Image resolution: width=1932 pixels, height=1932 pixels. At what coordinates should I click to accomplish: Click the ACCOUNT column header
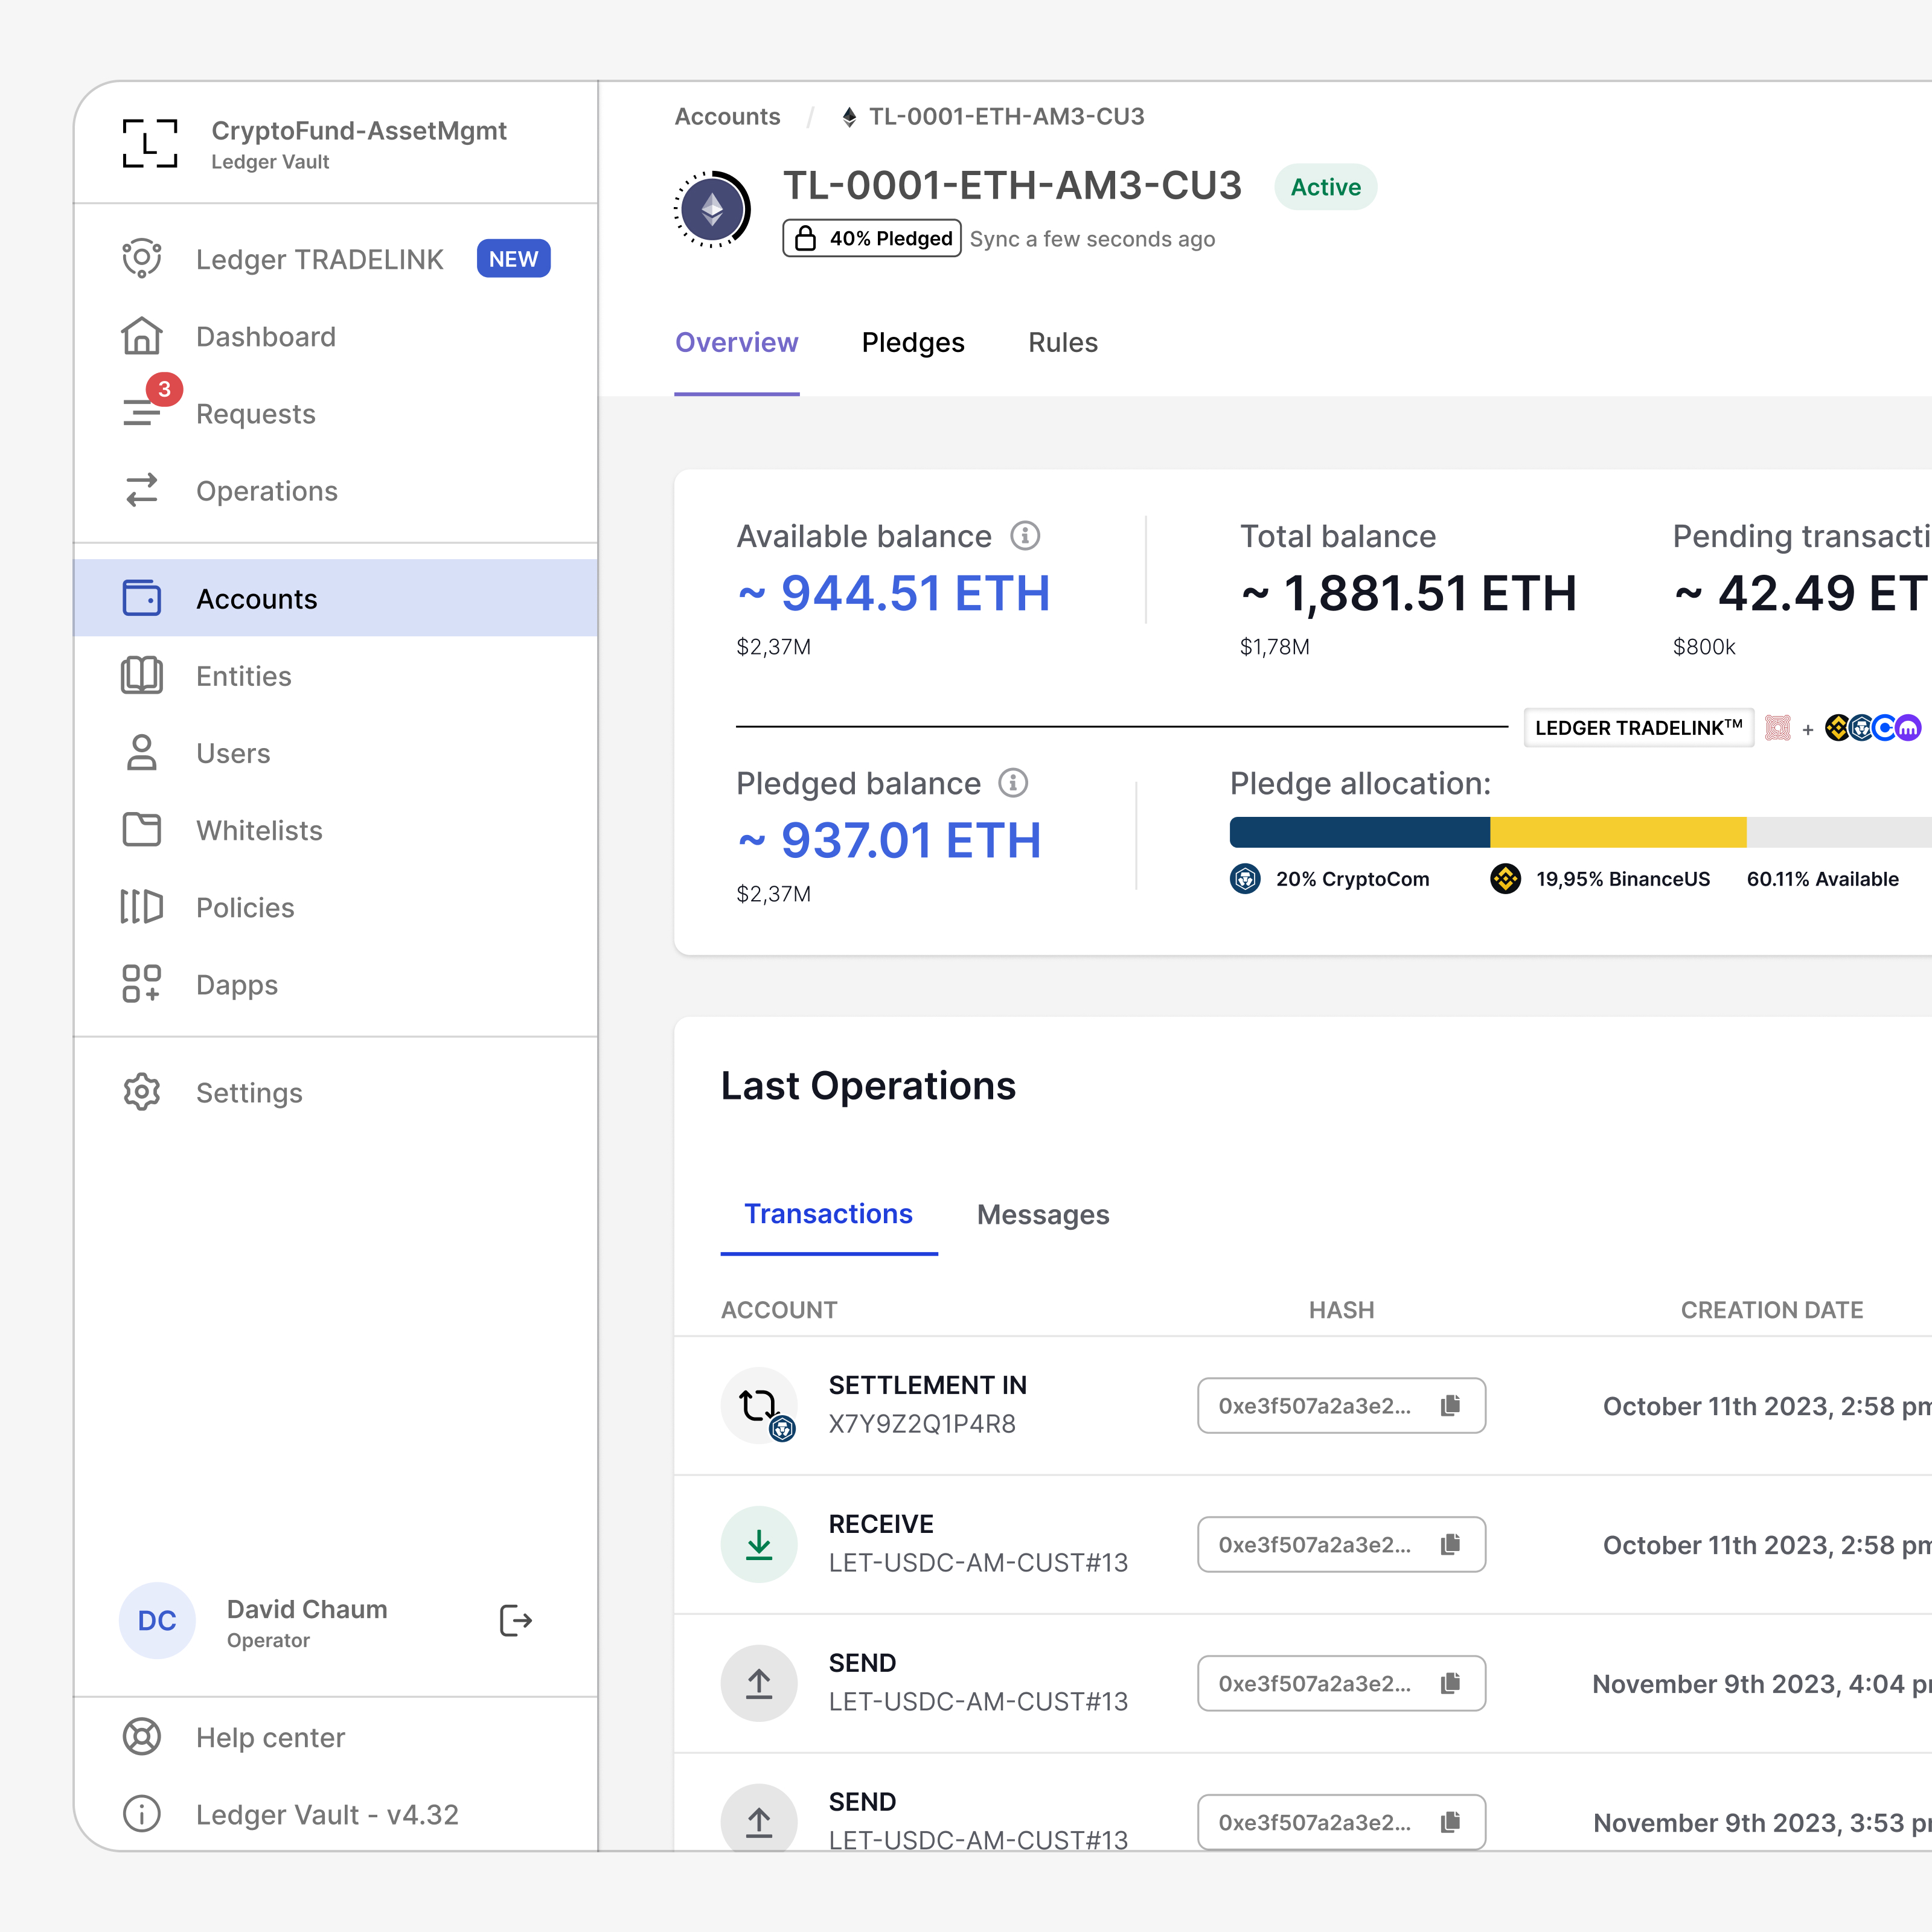779,1310
